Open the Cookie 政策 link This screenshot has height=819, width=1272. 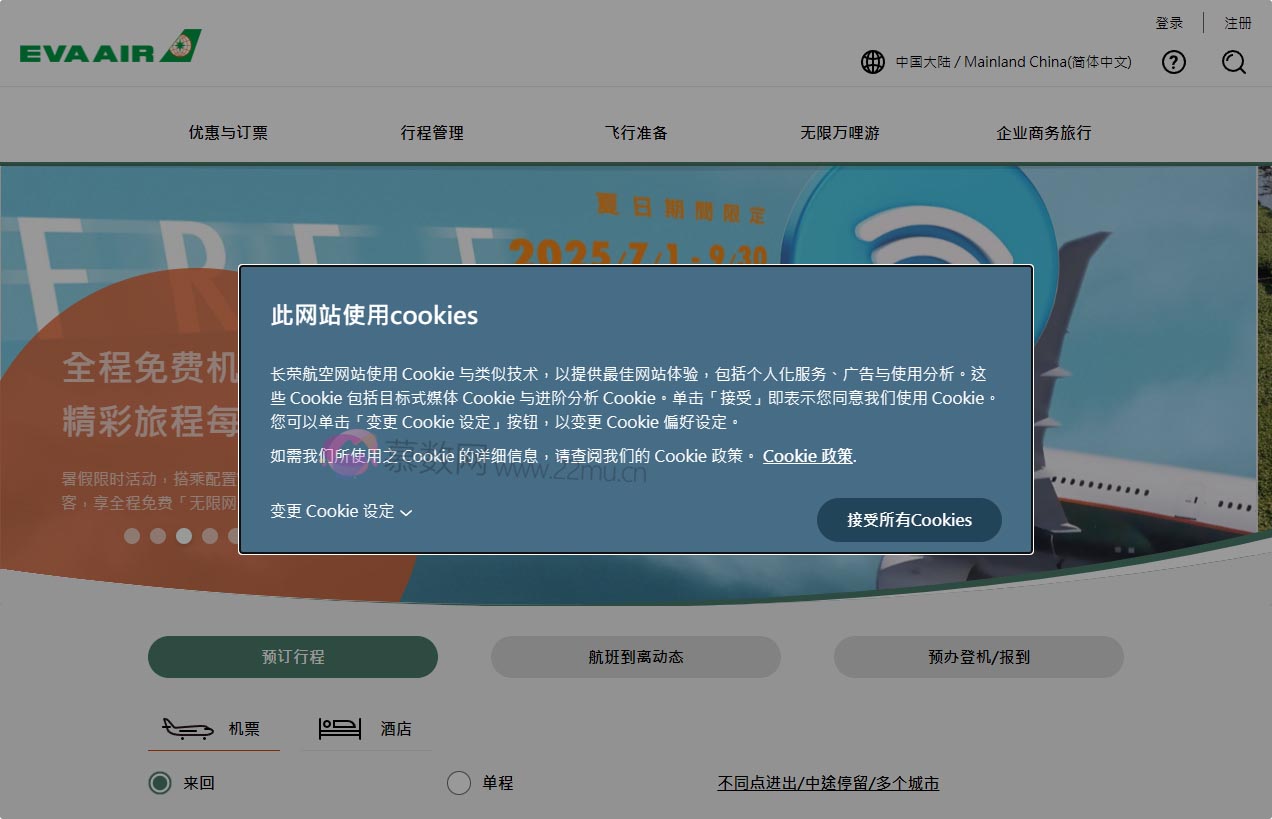click(807, 456)
